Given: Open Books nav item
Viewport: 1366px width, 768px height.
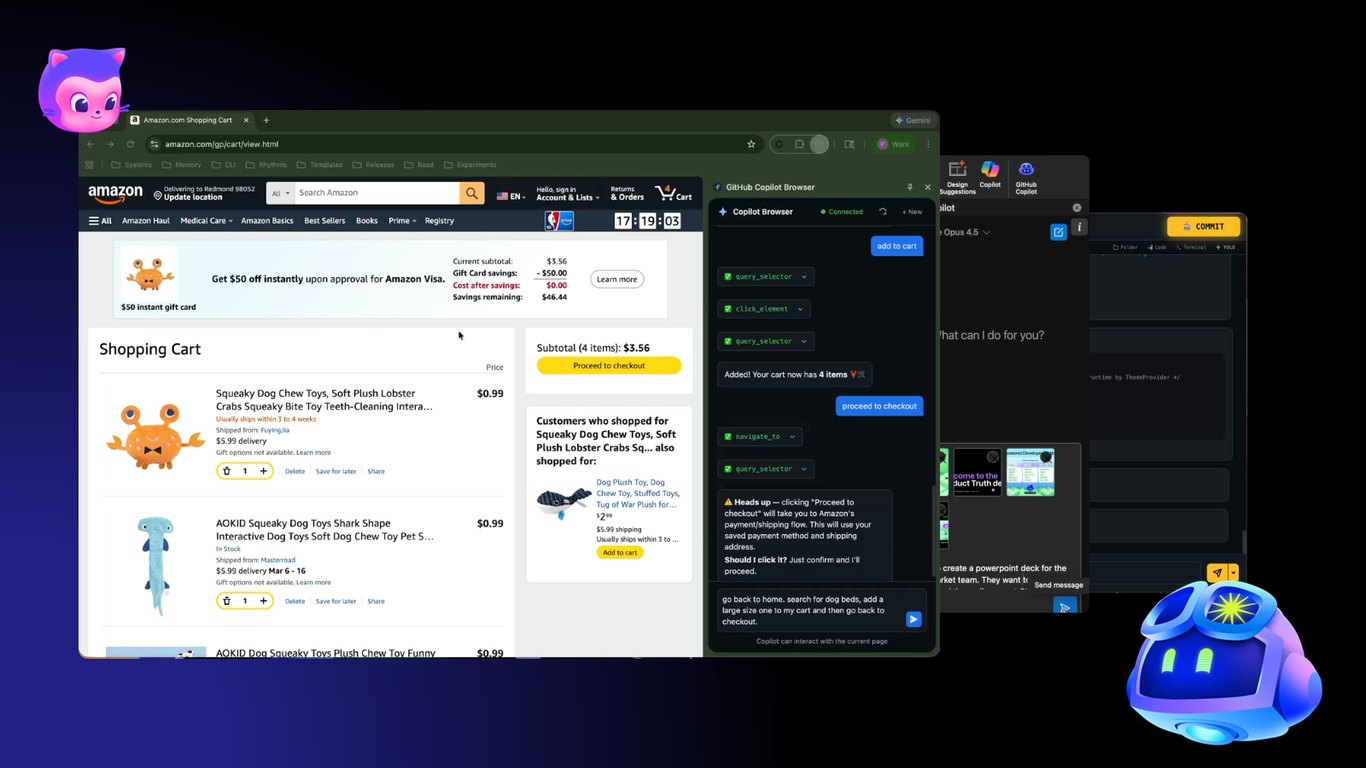Looking at the screenshot, I should click(367, 221).
